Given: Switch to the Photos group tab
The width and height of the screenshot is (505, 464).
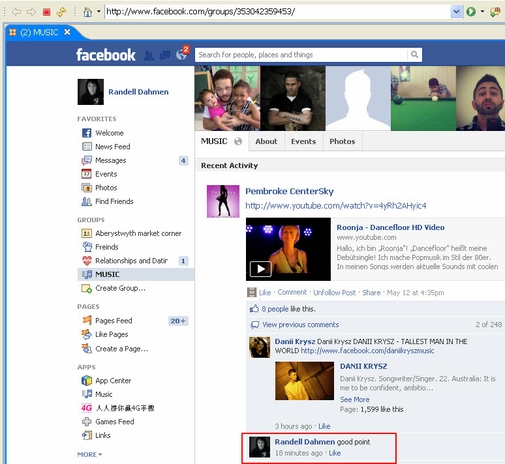Looking at the screenshot, I should (342, 141).
